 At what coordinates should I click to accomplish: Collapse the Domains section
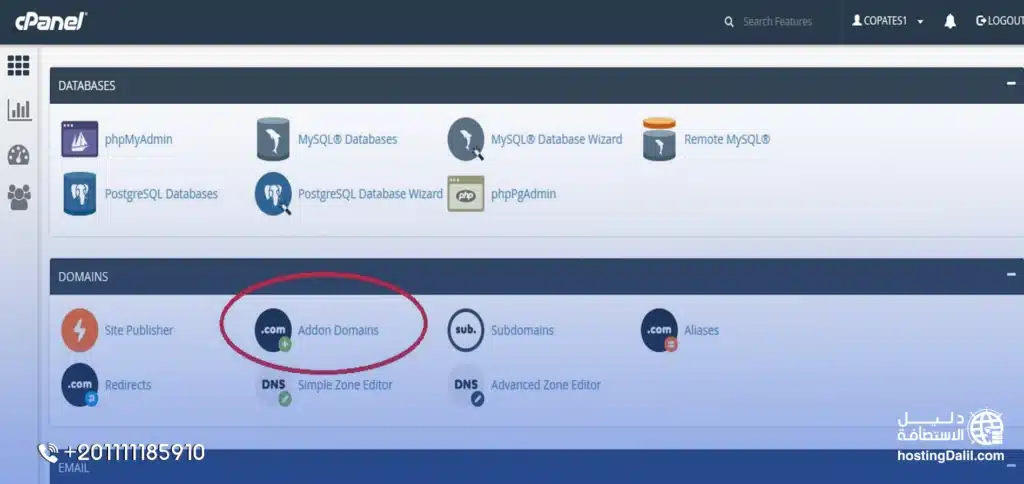pos(1011,276)
